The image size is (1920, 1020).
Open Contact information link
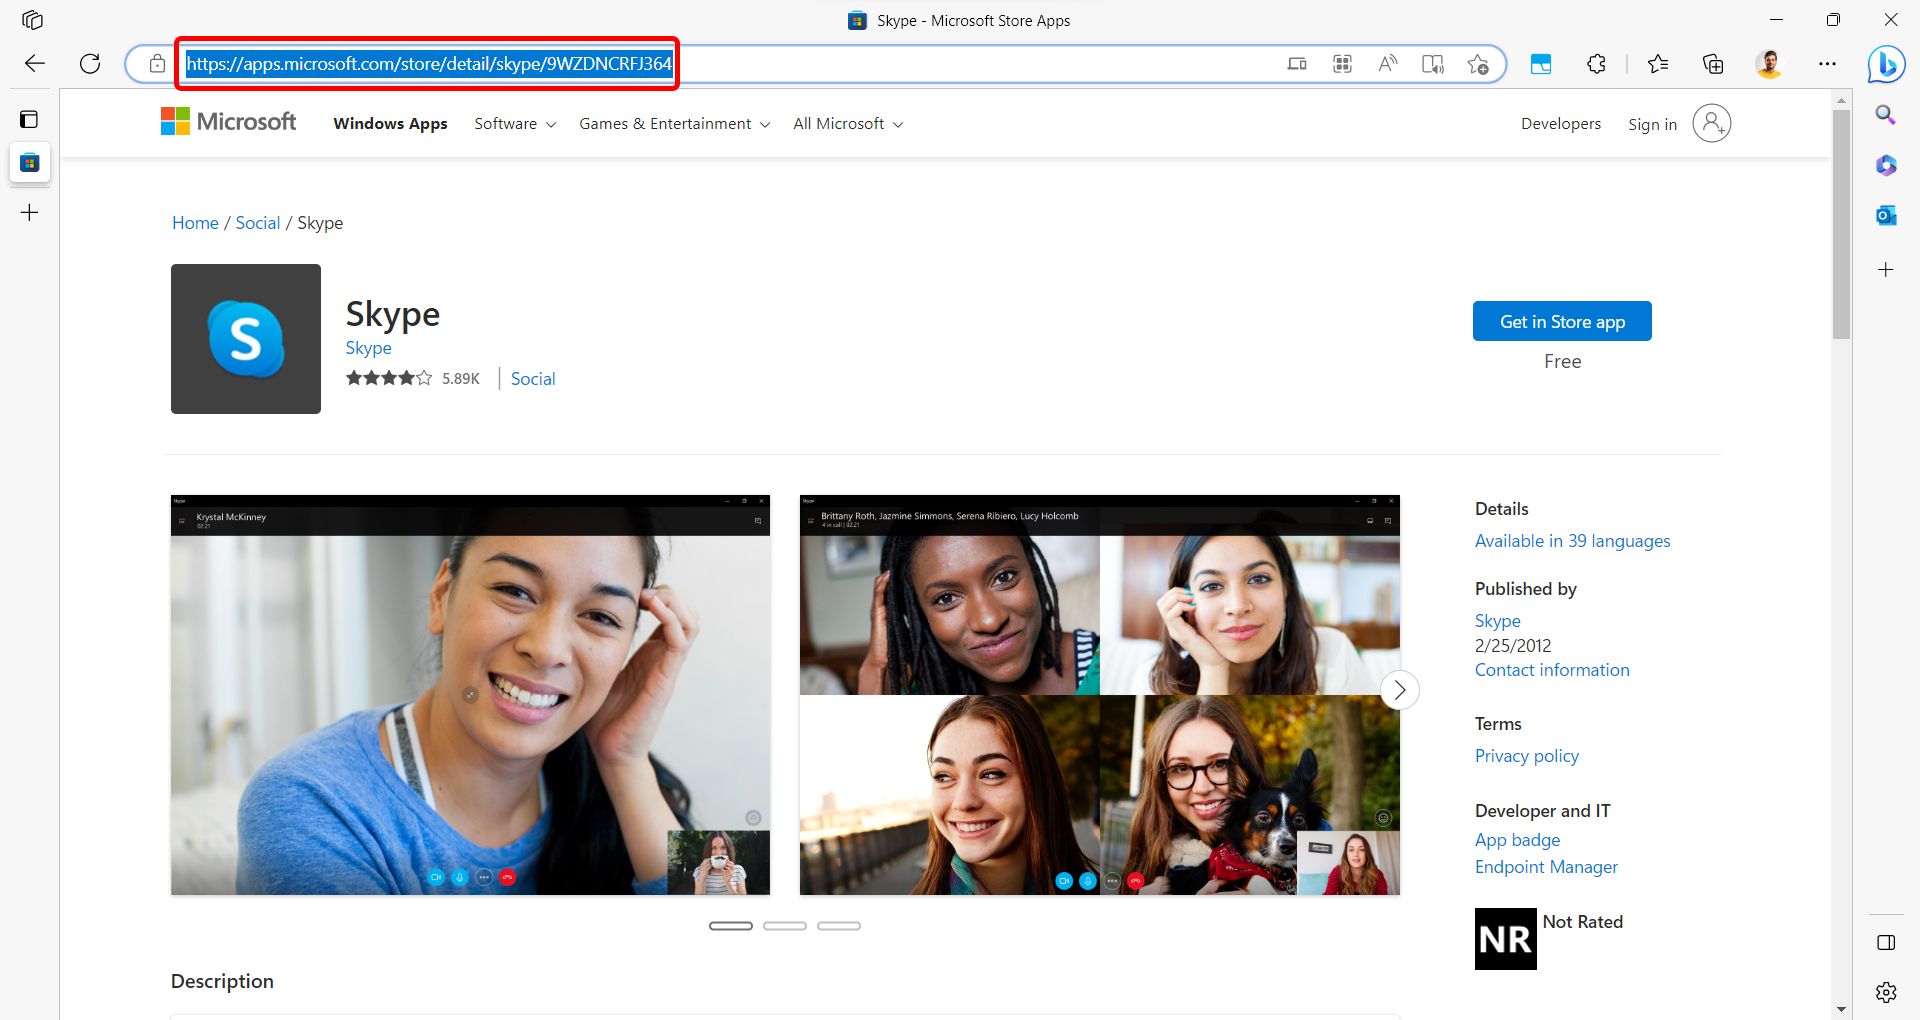1552,670
